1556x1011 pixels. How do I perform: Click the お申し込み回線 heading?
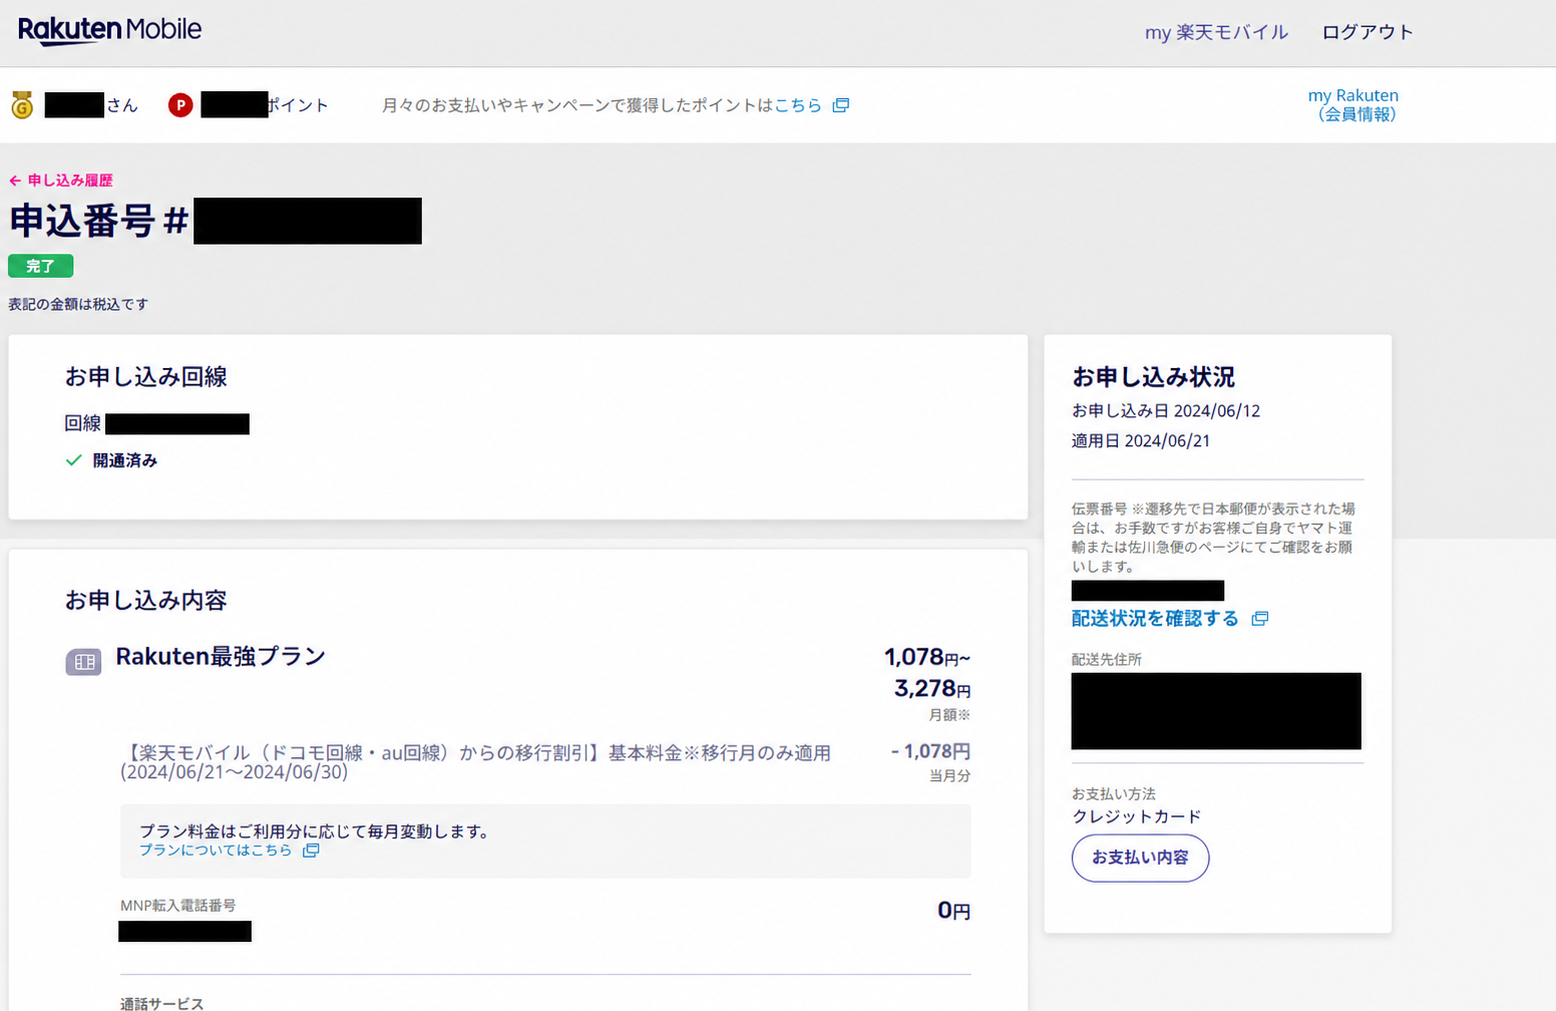[146, 377]
